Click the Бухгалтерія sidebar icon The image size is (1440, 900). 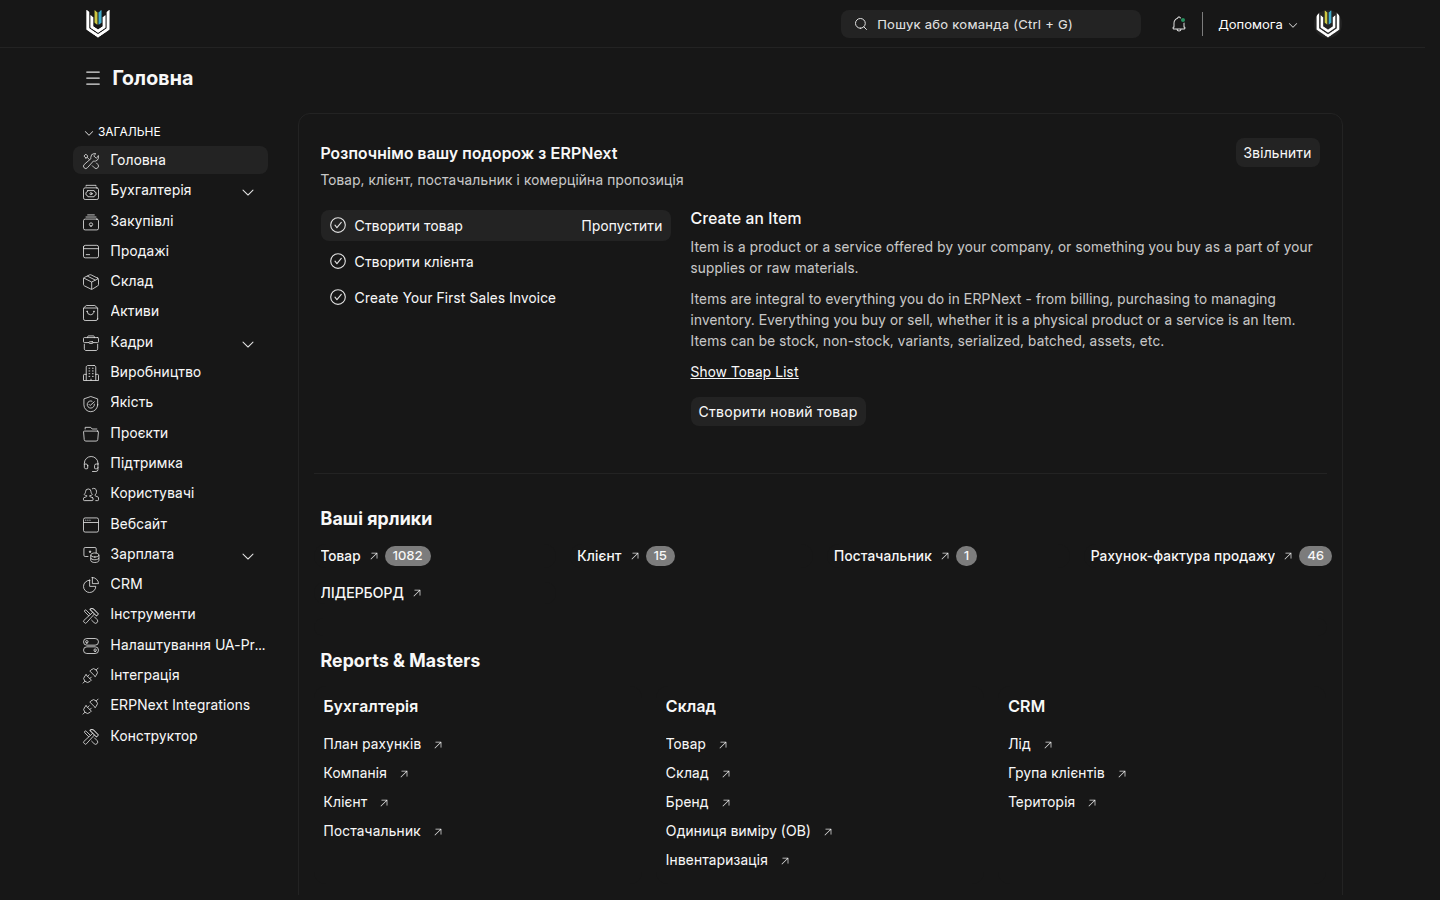click(x=91, y=191)
